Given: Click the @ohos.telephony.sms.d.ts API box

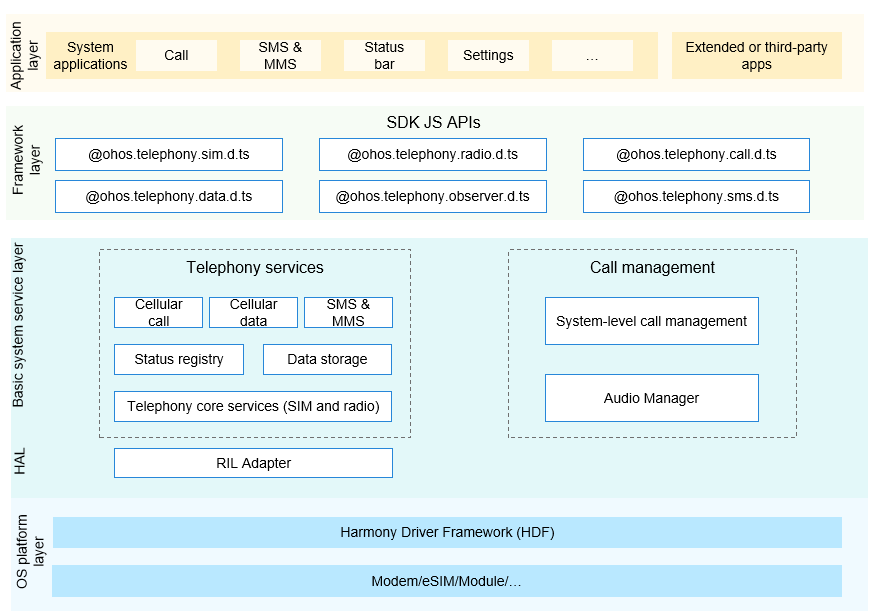Looking at the screenshot, I should [x=696, y=197].
